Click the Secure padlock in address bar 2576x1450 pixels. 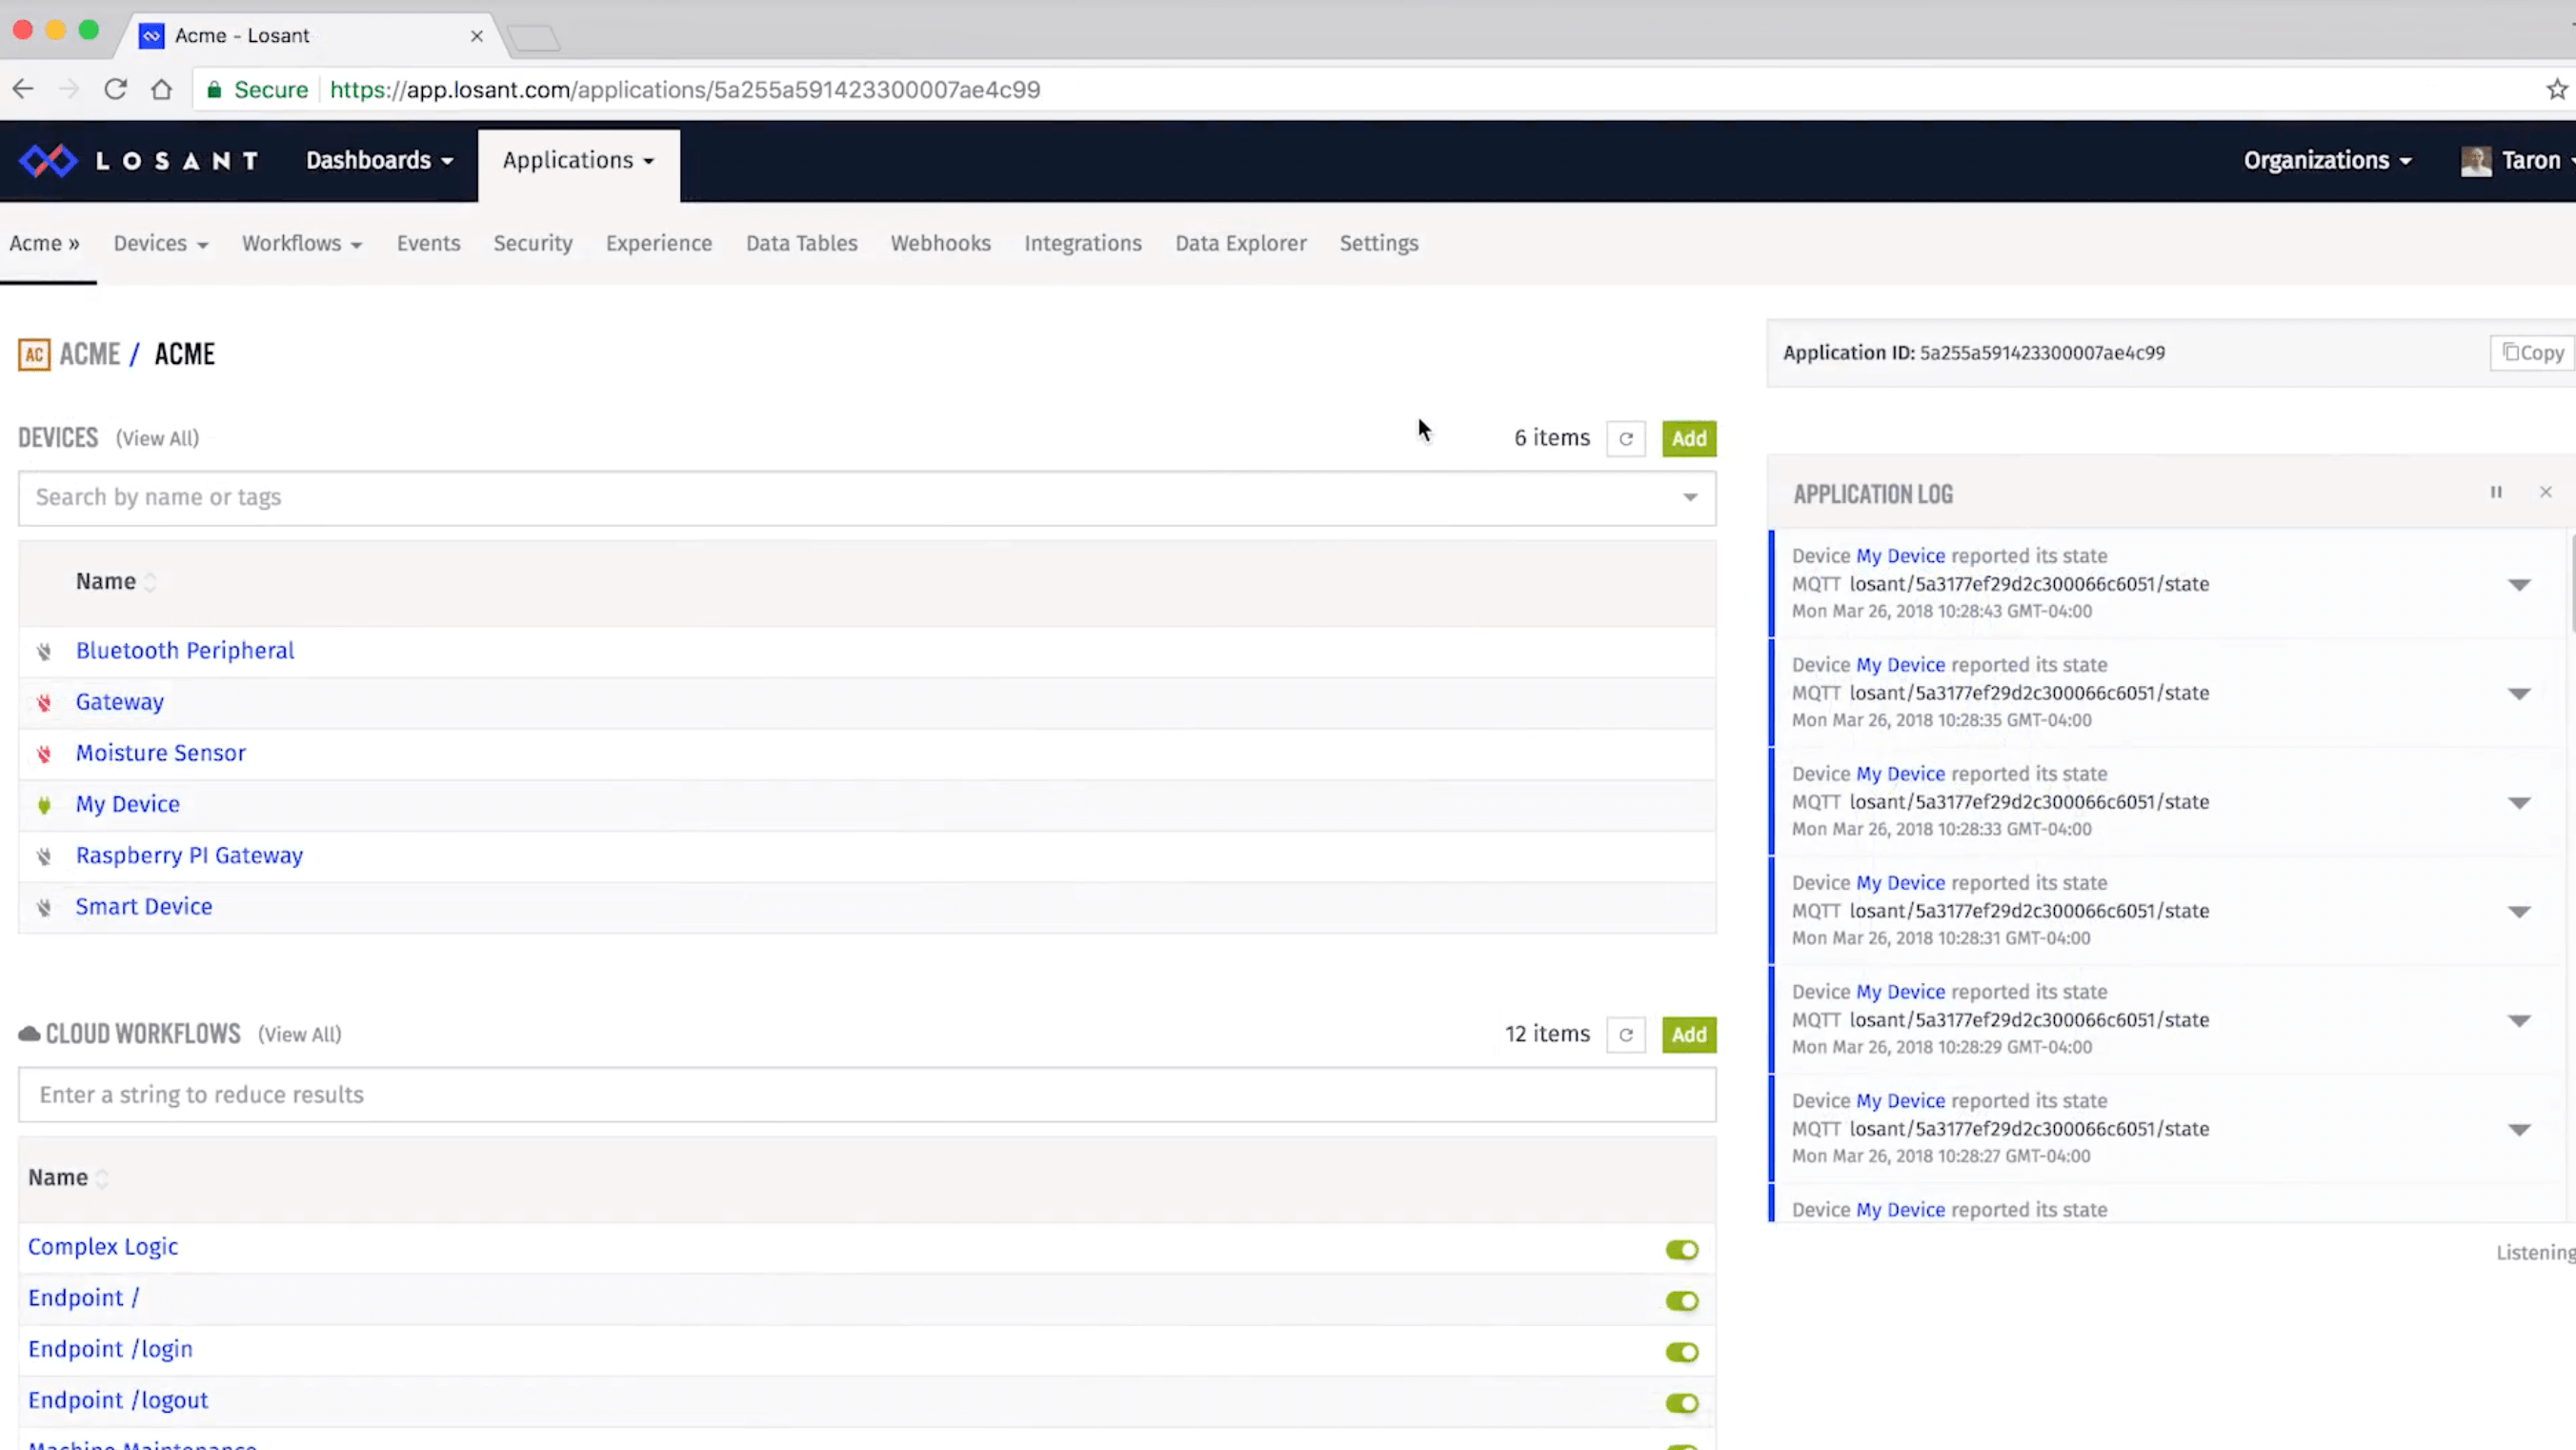[214, 90]
